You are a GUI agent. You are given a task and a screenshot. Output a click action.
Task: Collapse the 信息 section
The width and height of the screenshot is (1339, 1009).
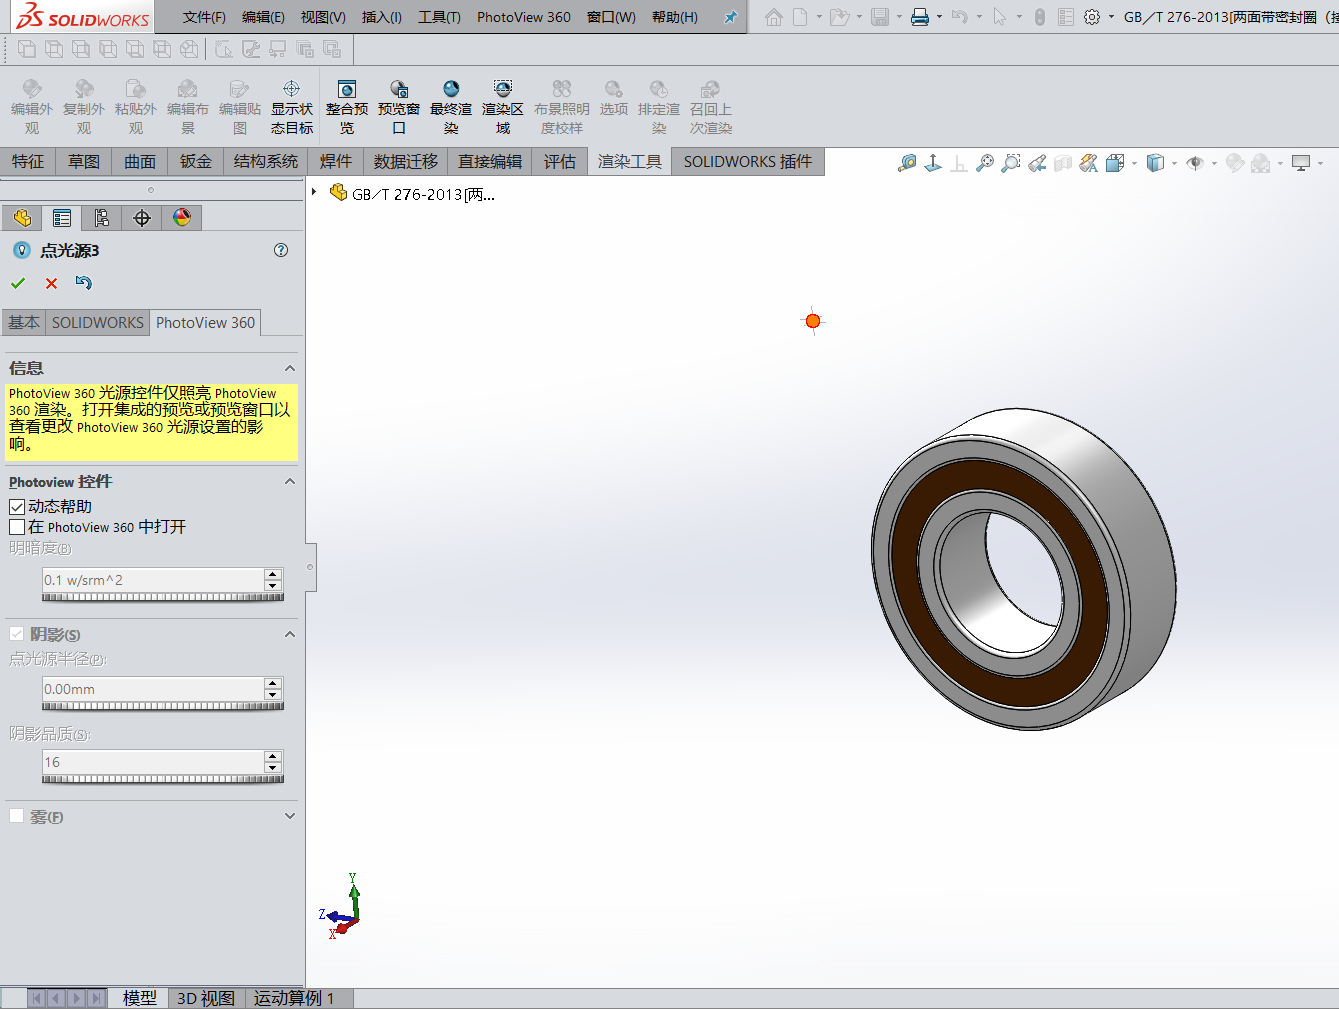tap(289, 367)
